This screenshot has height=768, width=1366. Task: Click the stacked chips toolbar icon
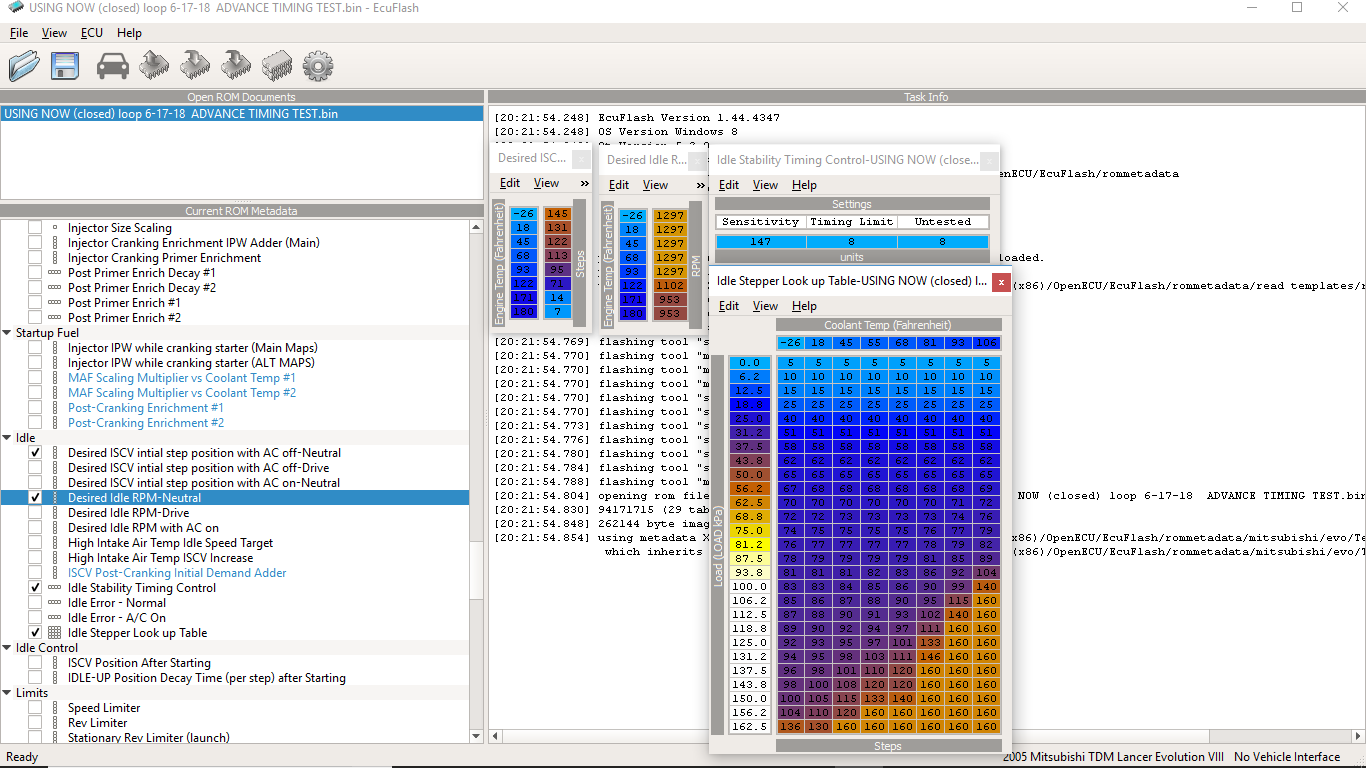[x=276, y=66]
